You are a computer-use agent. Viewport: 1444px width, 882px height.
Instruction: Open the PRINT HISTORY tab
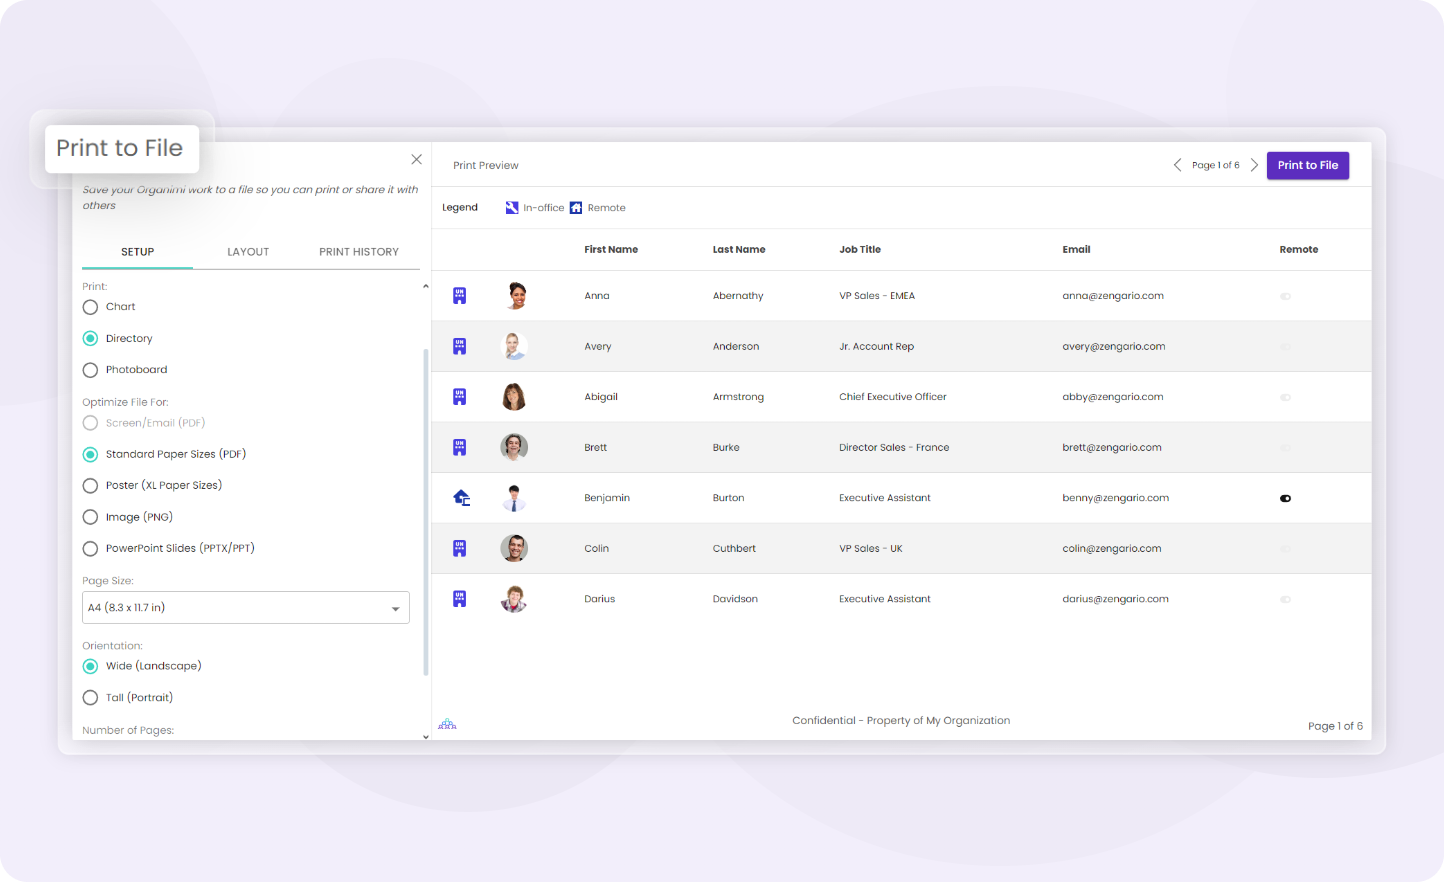[359, 252]
